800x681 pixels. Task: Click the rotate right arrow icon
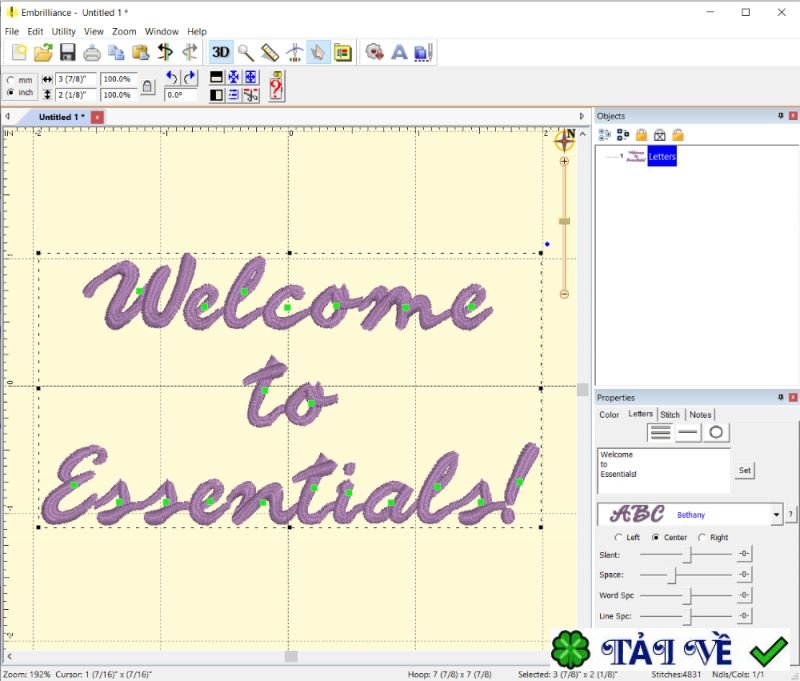[x=190, y=78]
